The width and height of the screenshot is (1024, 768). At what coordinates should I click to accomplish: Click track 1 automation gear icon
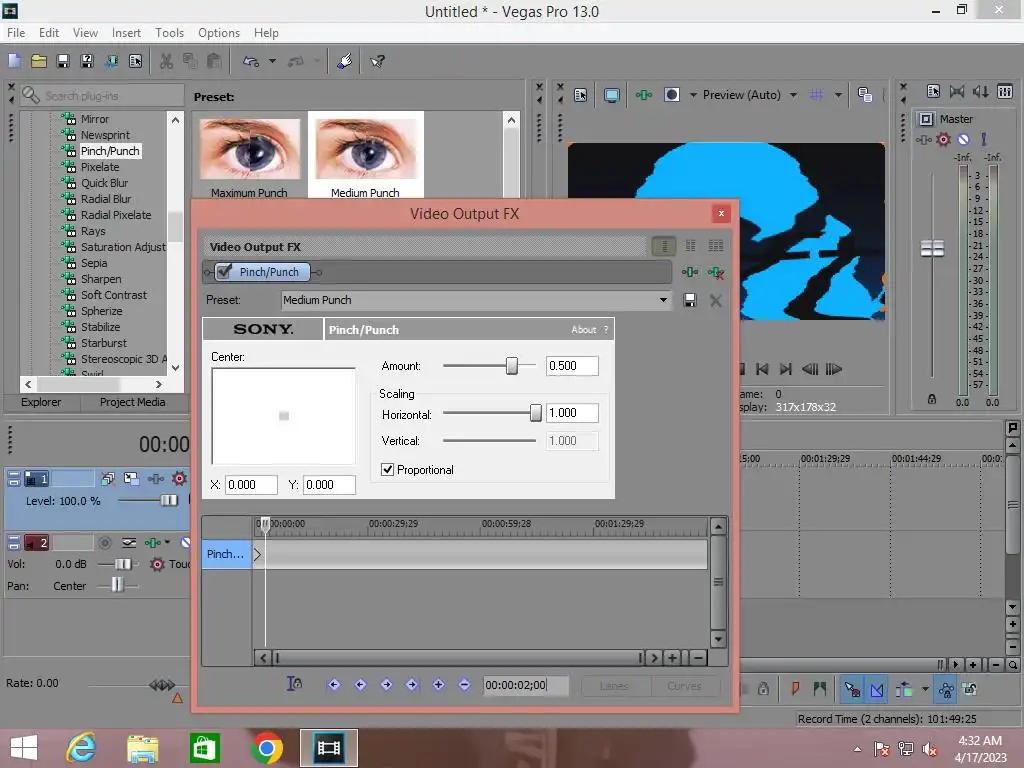[179, 479]
